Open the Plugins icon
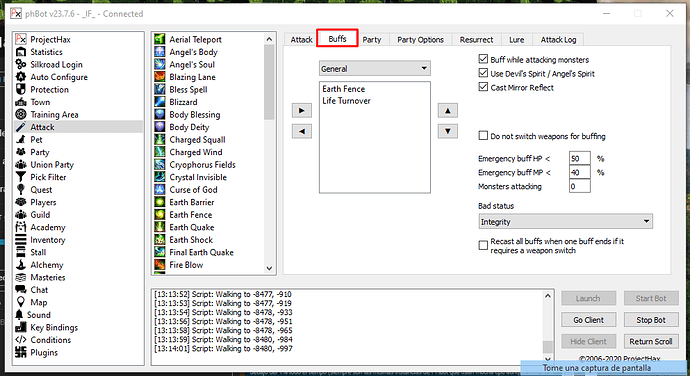 [21, 352]
